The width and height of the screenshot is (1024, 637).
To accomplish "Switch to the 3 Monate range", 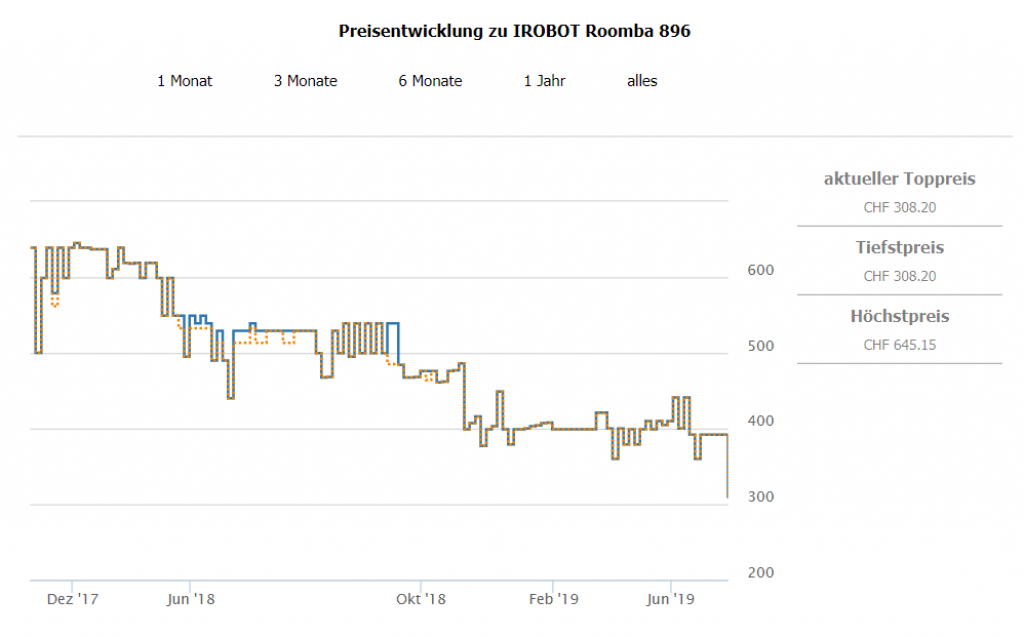I will (306, 81).
